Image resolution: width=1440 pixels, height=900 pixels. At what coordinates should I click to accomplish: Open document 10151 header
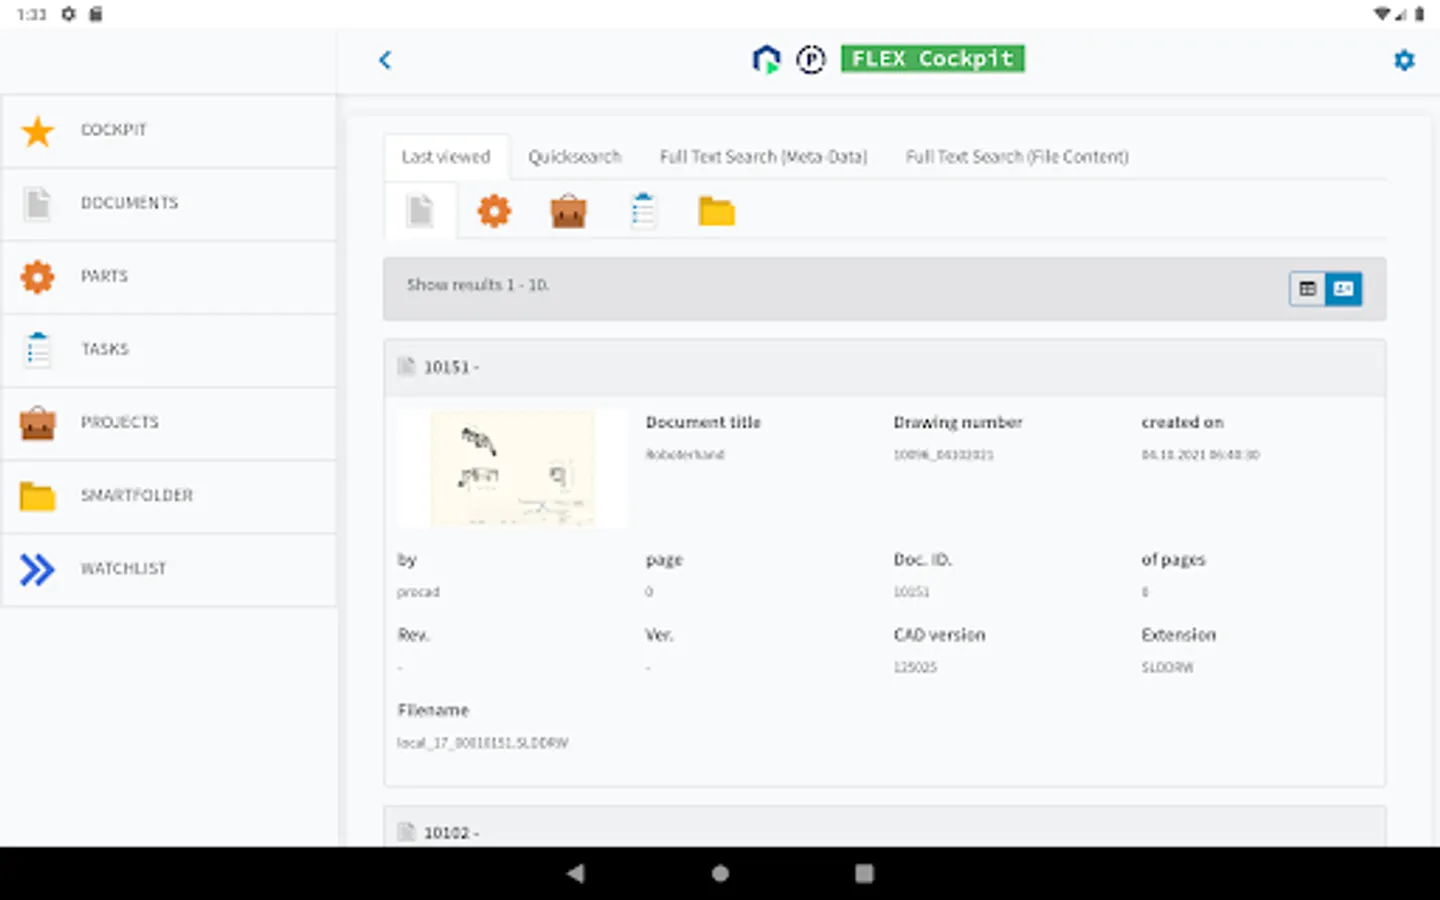451,367
